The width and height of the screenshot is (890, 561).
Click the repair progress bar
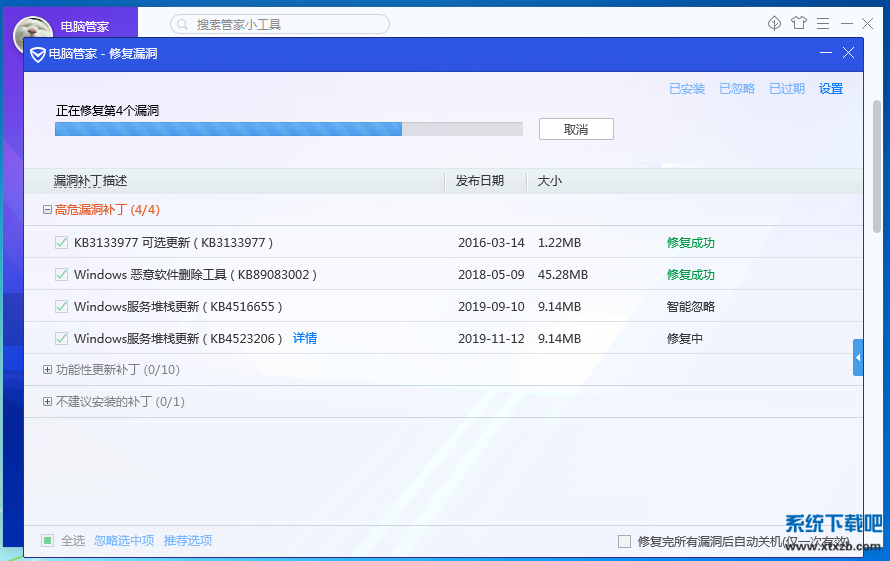point(288,129)
